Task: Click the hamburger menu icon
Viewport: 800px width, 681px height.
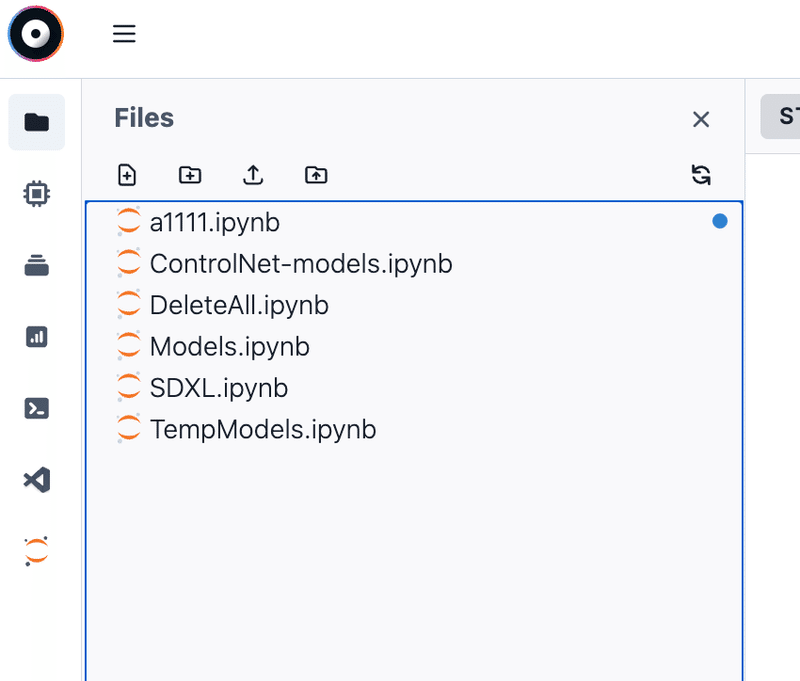Action: pyautogui.click(x=124, y=34)
